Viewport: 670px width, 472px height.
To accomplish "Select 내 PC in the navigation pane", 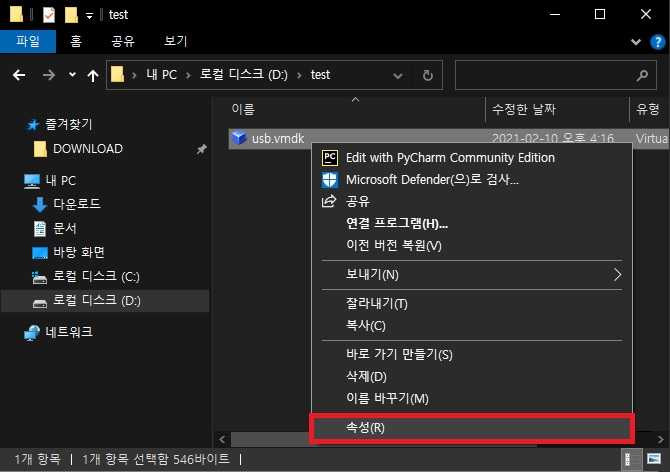I will coord(61,181).
